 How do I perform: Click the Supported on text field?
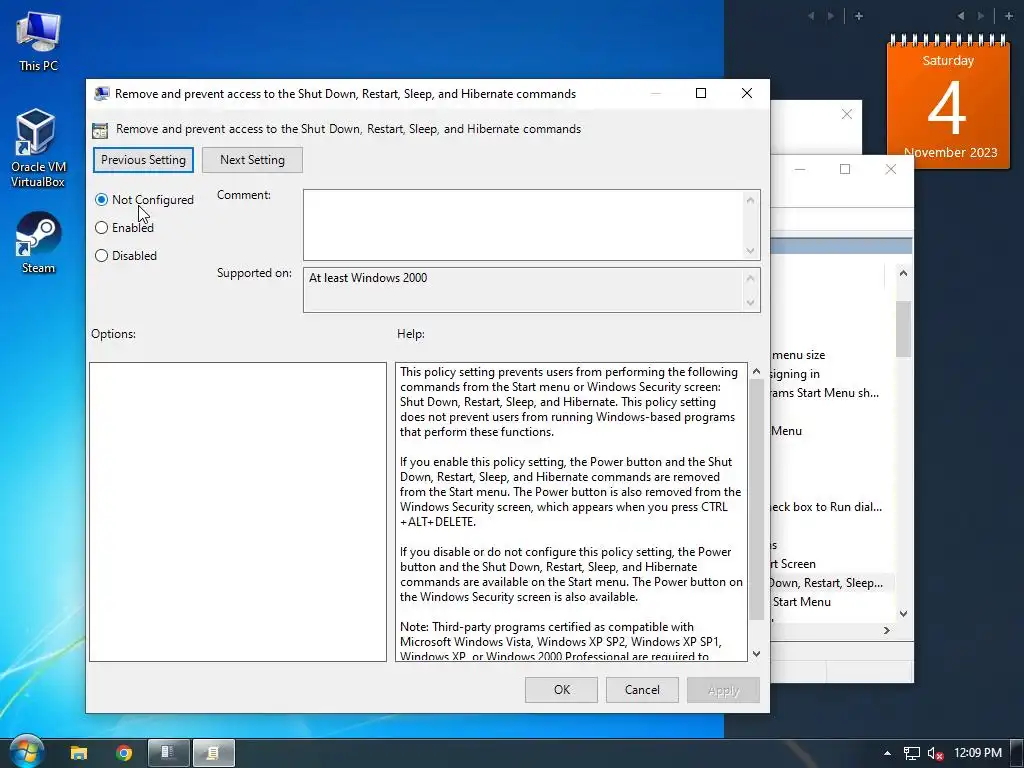coord(522,290)
